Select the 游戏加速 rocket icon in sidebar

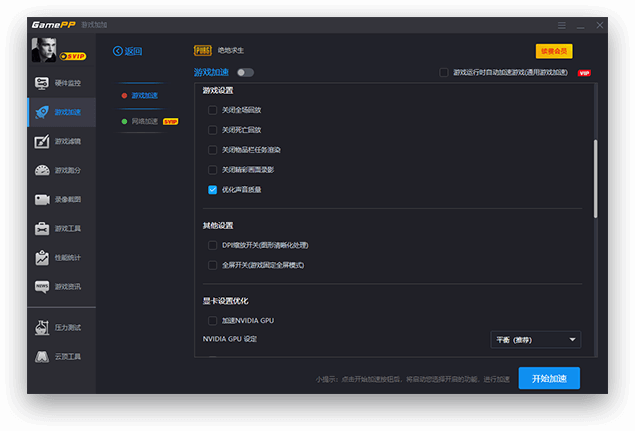42,113
